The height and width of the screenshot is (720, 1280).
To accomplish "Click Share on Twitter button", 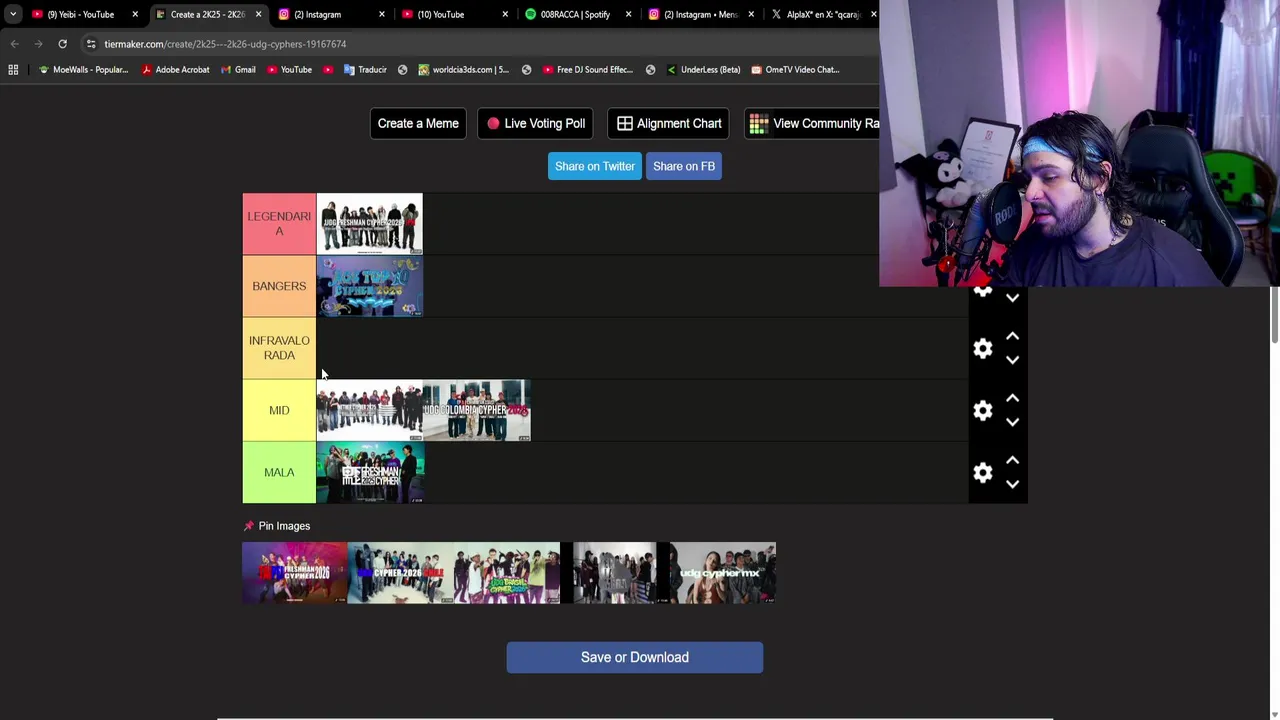I will tap(595, 166).
